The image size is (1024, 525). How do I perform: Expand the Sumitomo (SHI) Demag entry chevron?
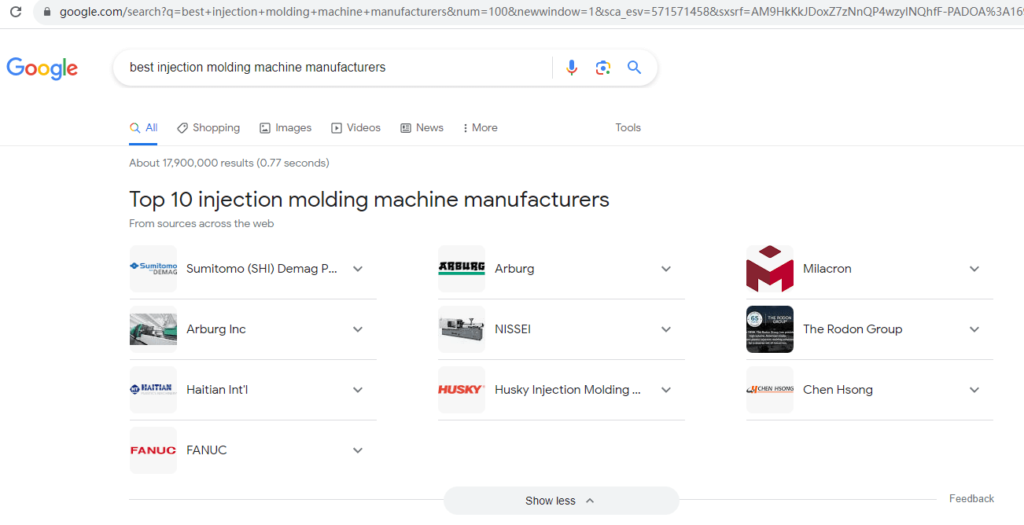[358, 268]
